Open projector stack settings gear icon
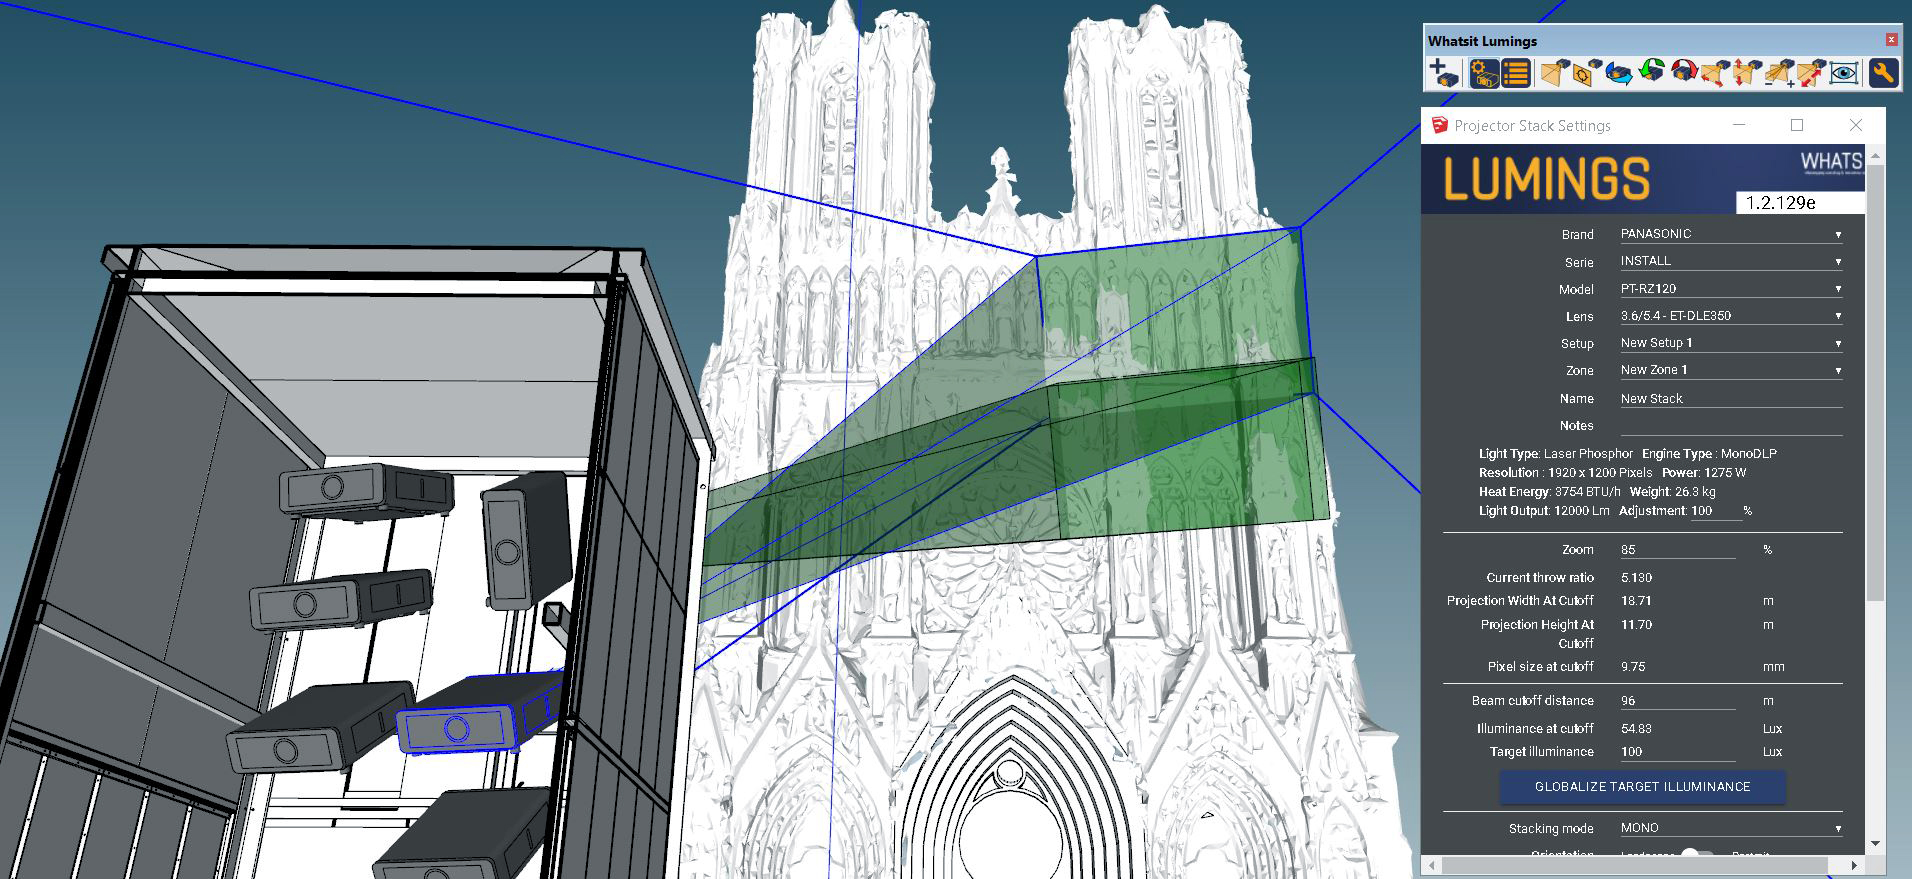The width and height of the screenshot is (1912, 879). tap(1484, 73)
